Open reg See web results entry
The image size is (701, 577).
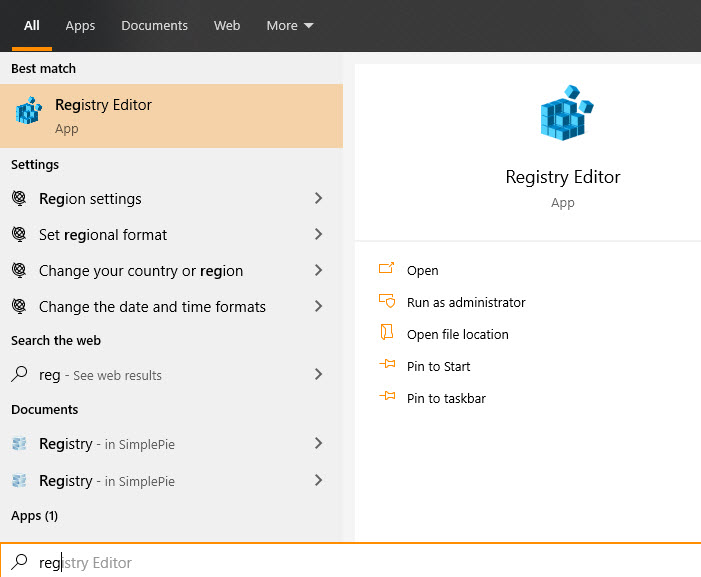pos(171,375)
